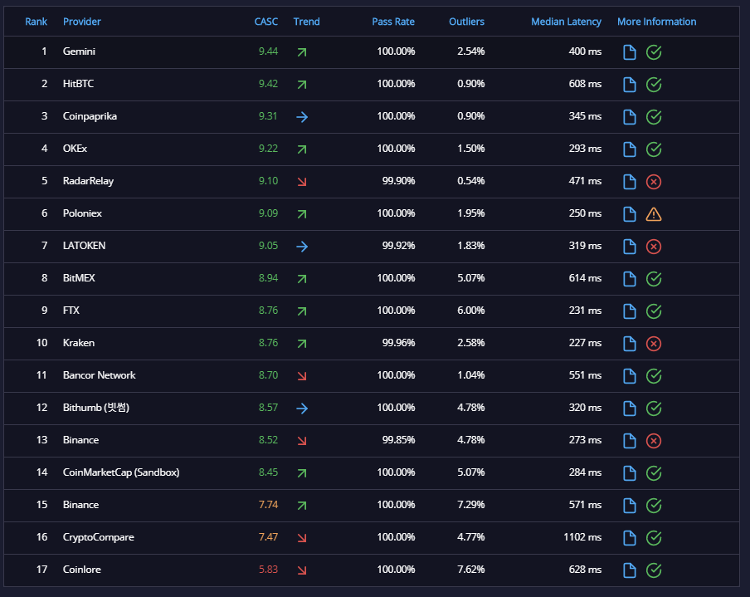Image resolution: width=750 pixels, height=597 pixels.
Task: Select the Gemini provider name
Action: pos(79,51)
